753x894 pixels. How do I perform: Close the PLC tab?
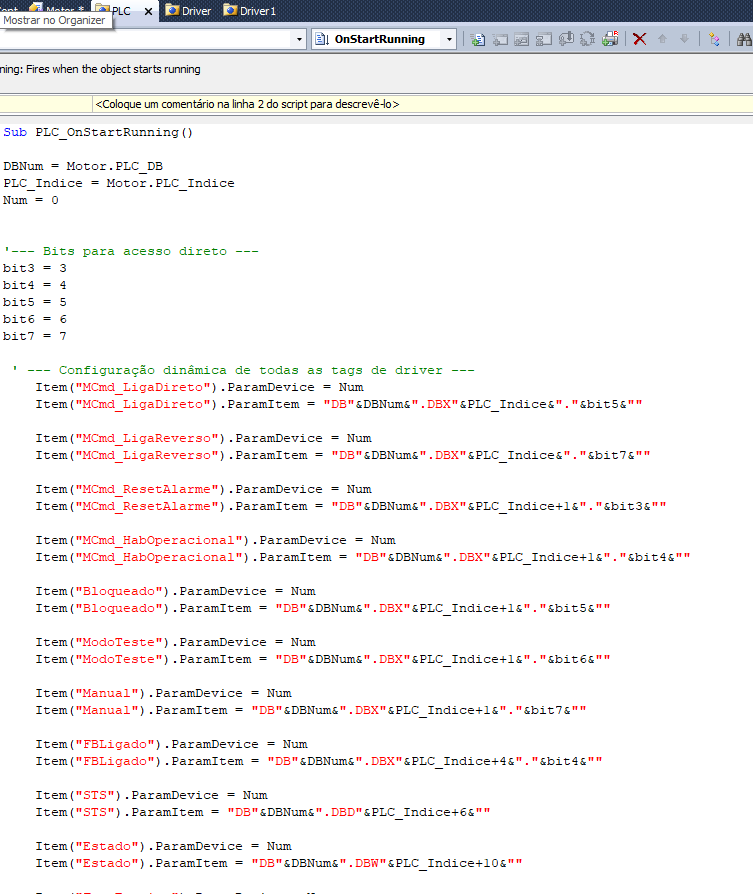(x=148, y=10)
